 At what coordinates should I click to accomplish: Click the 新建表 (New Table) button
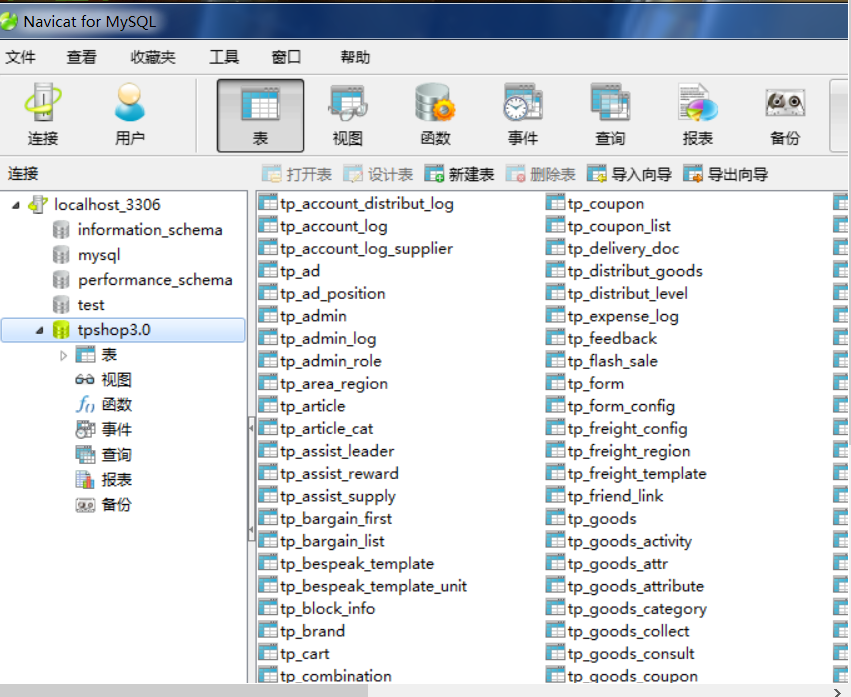point(459,174)
